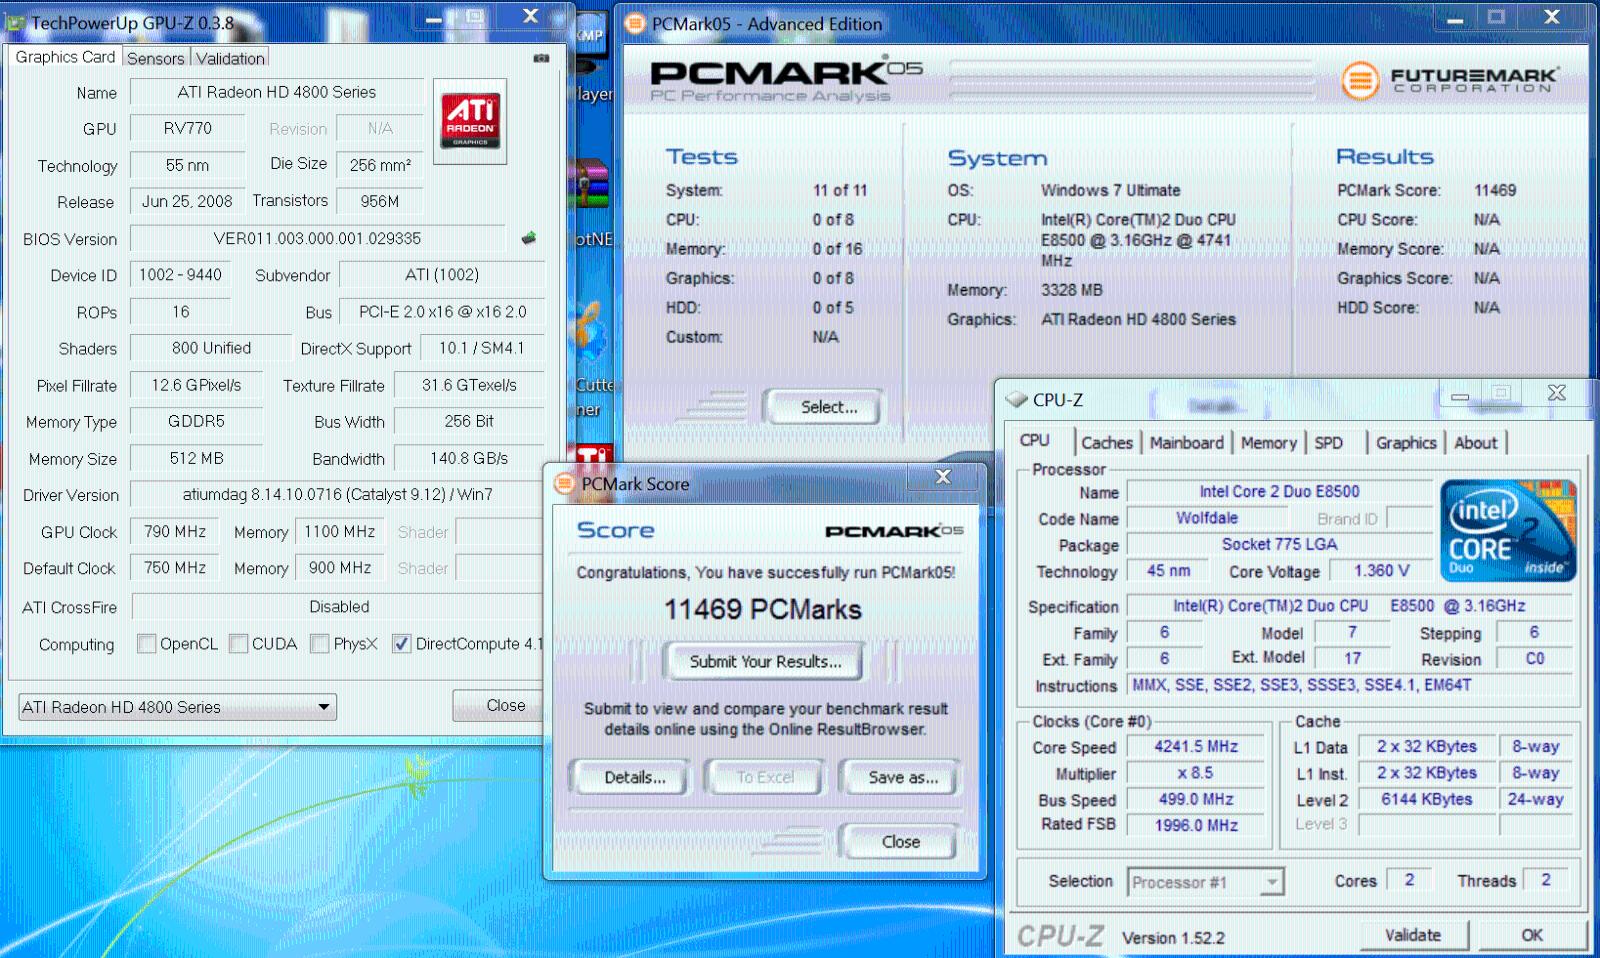Click the Driver Version field in GPU-Z
This screenshot has width=1600, height=958.
pos(337,494)
